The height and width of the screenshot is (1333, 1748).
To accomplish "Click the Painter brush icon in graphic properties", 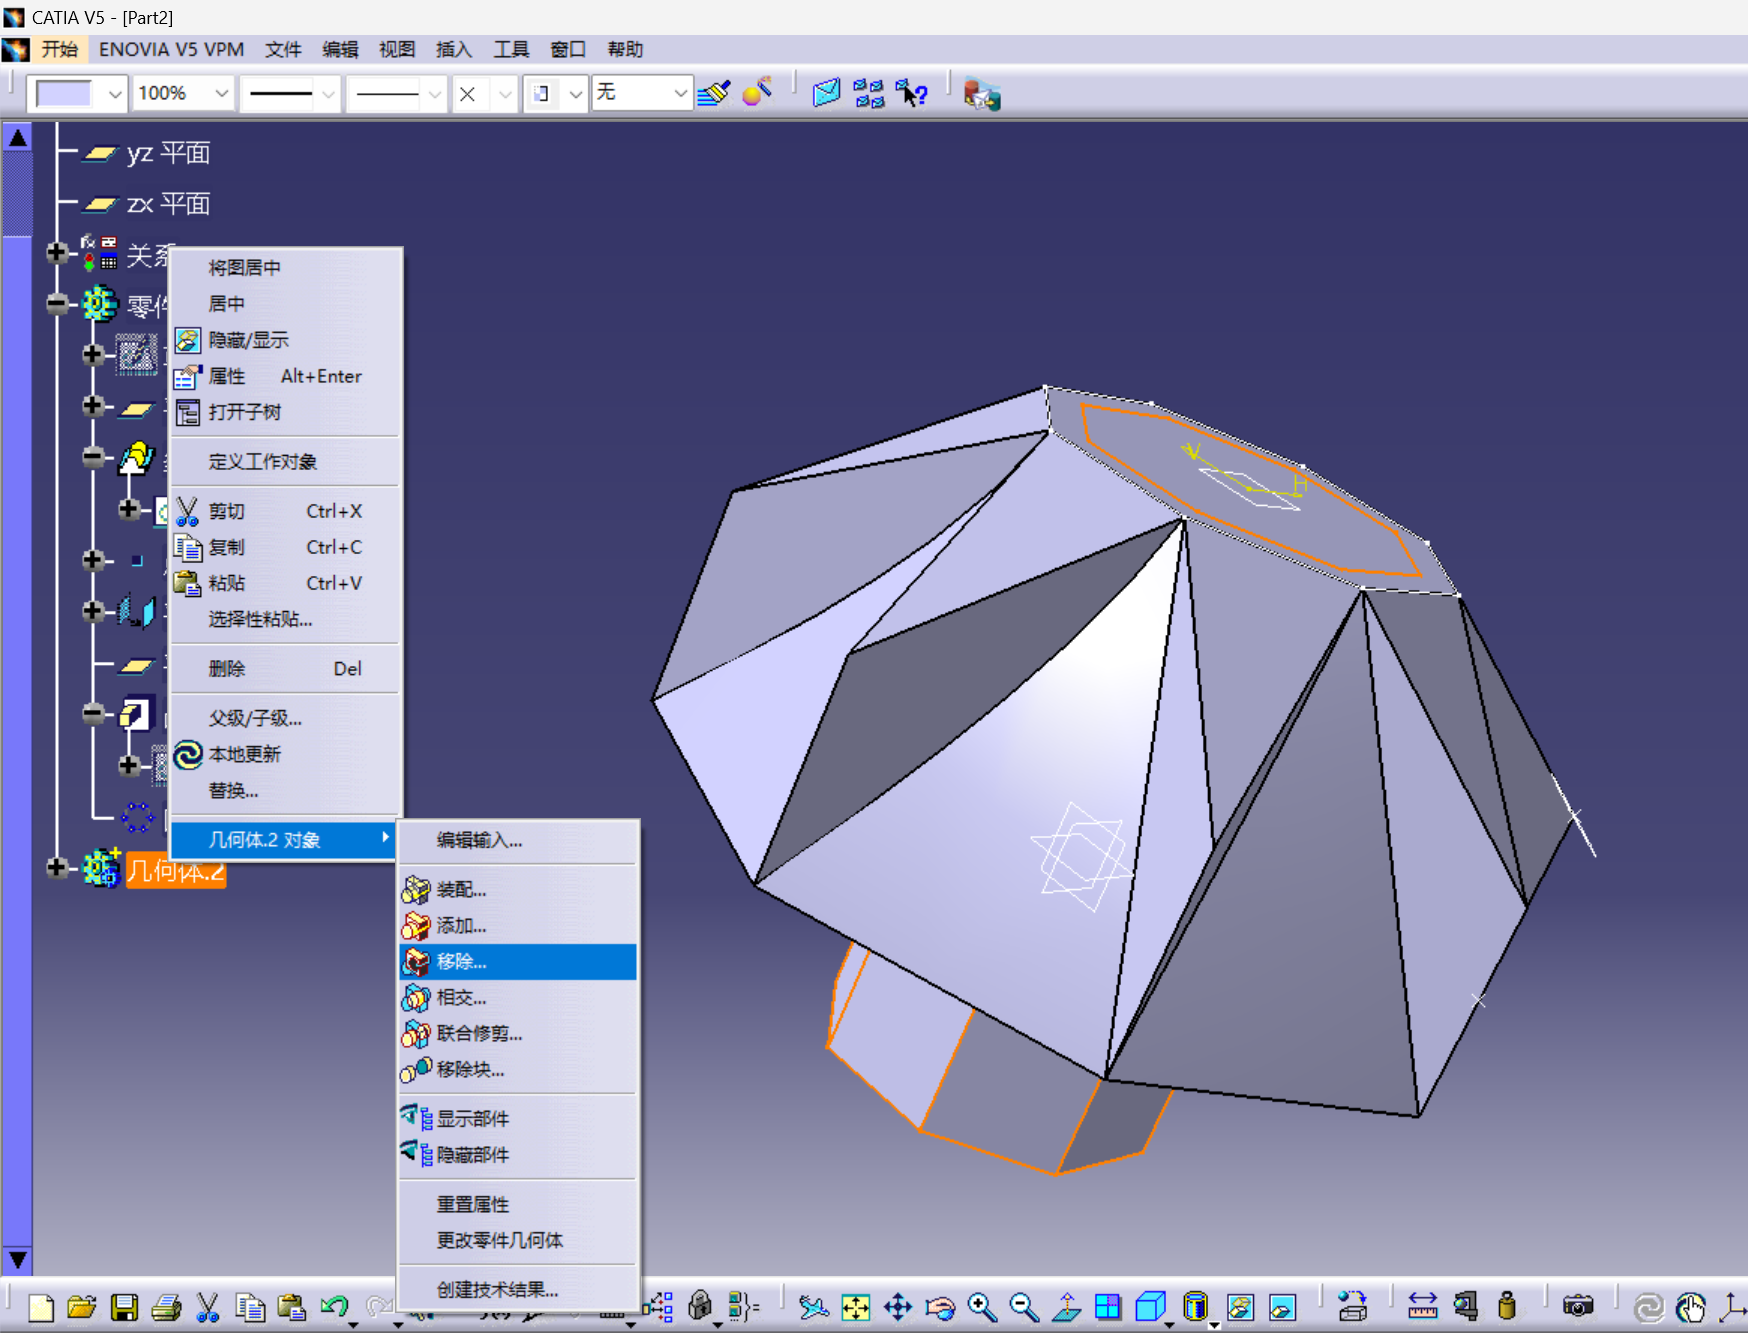I will click(x=714, y=94).
